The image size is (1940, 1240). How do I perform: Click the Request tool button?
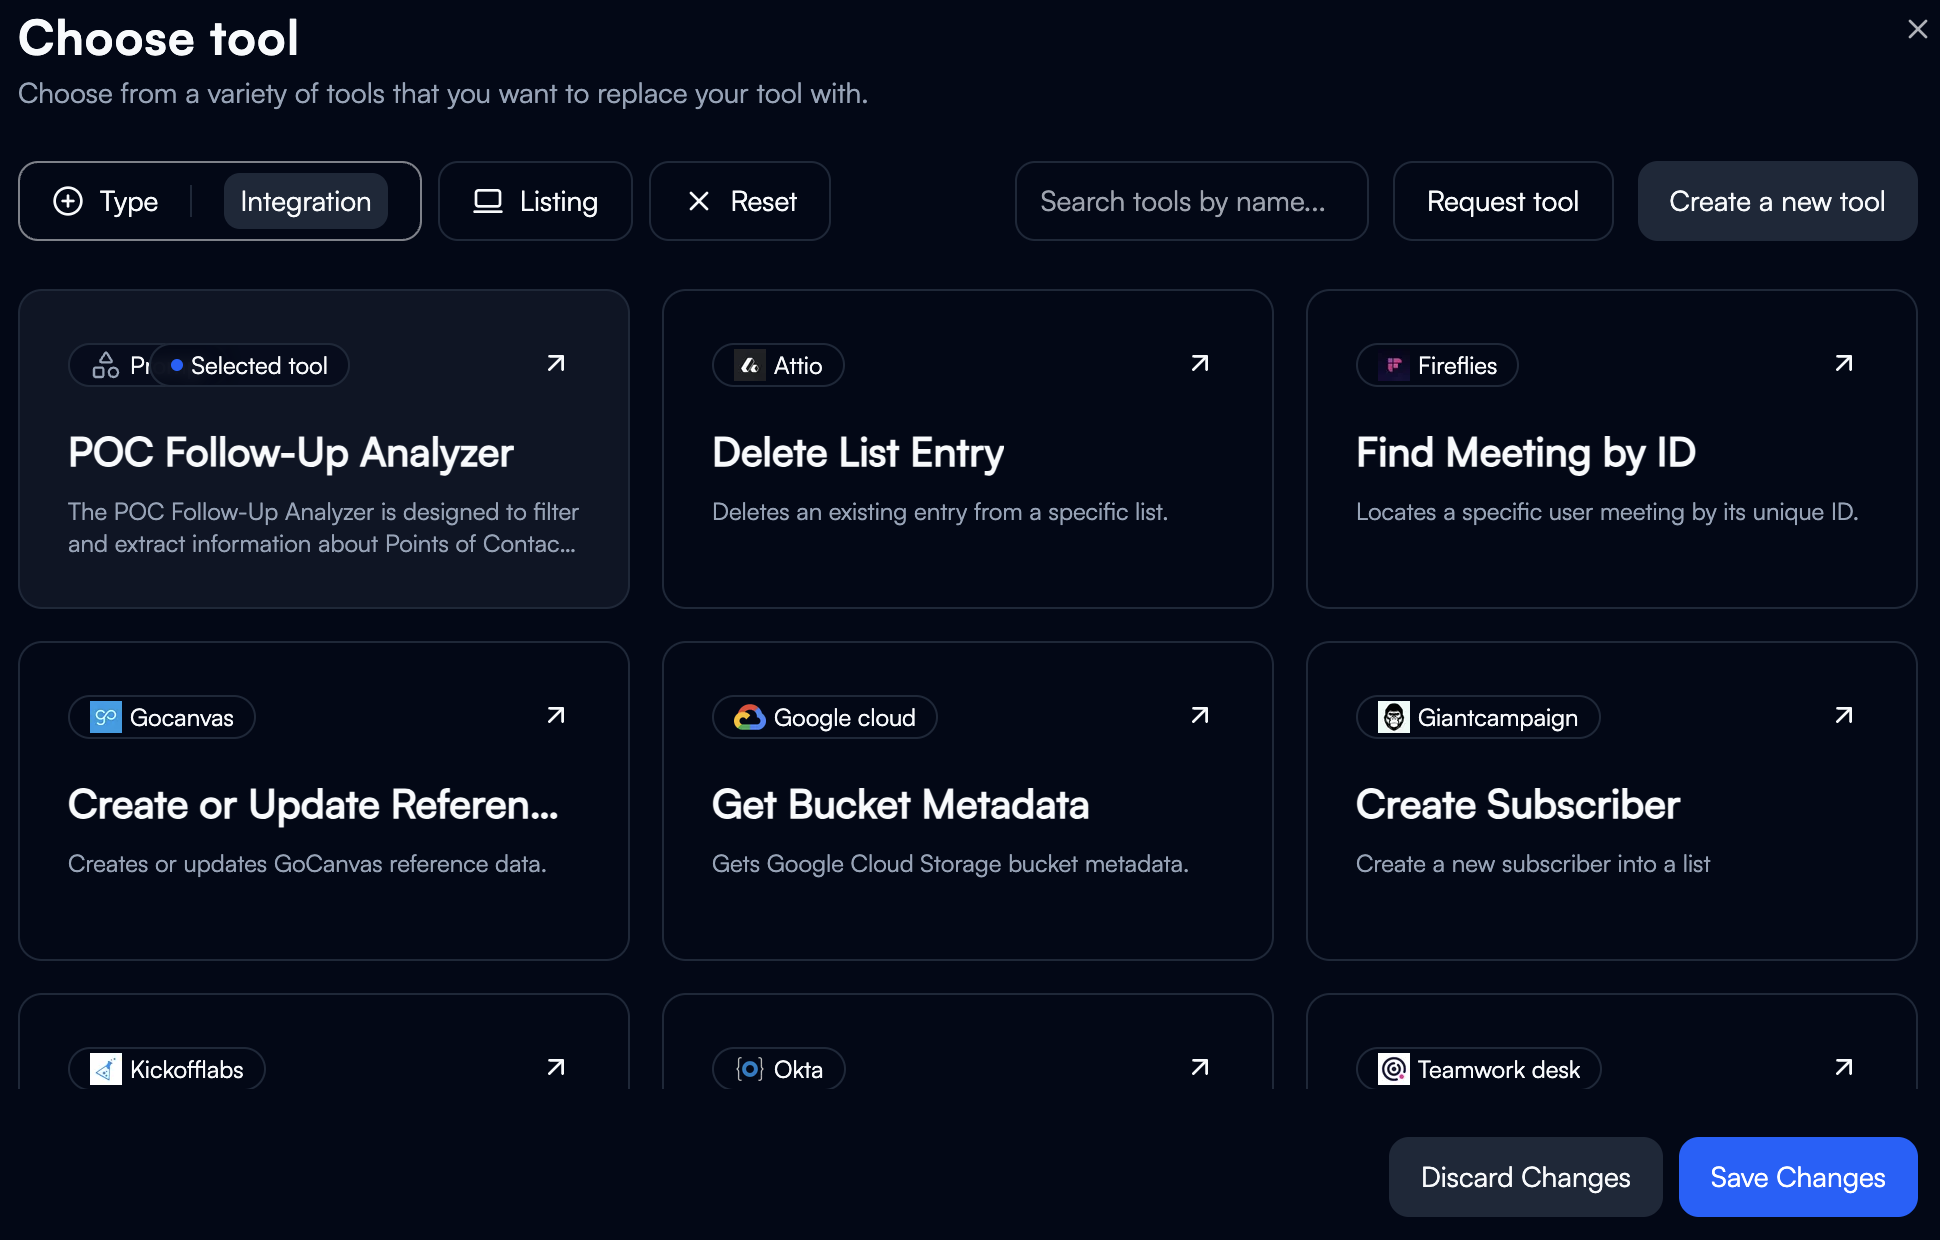1502,201
